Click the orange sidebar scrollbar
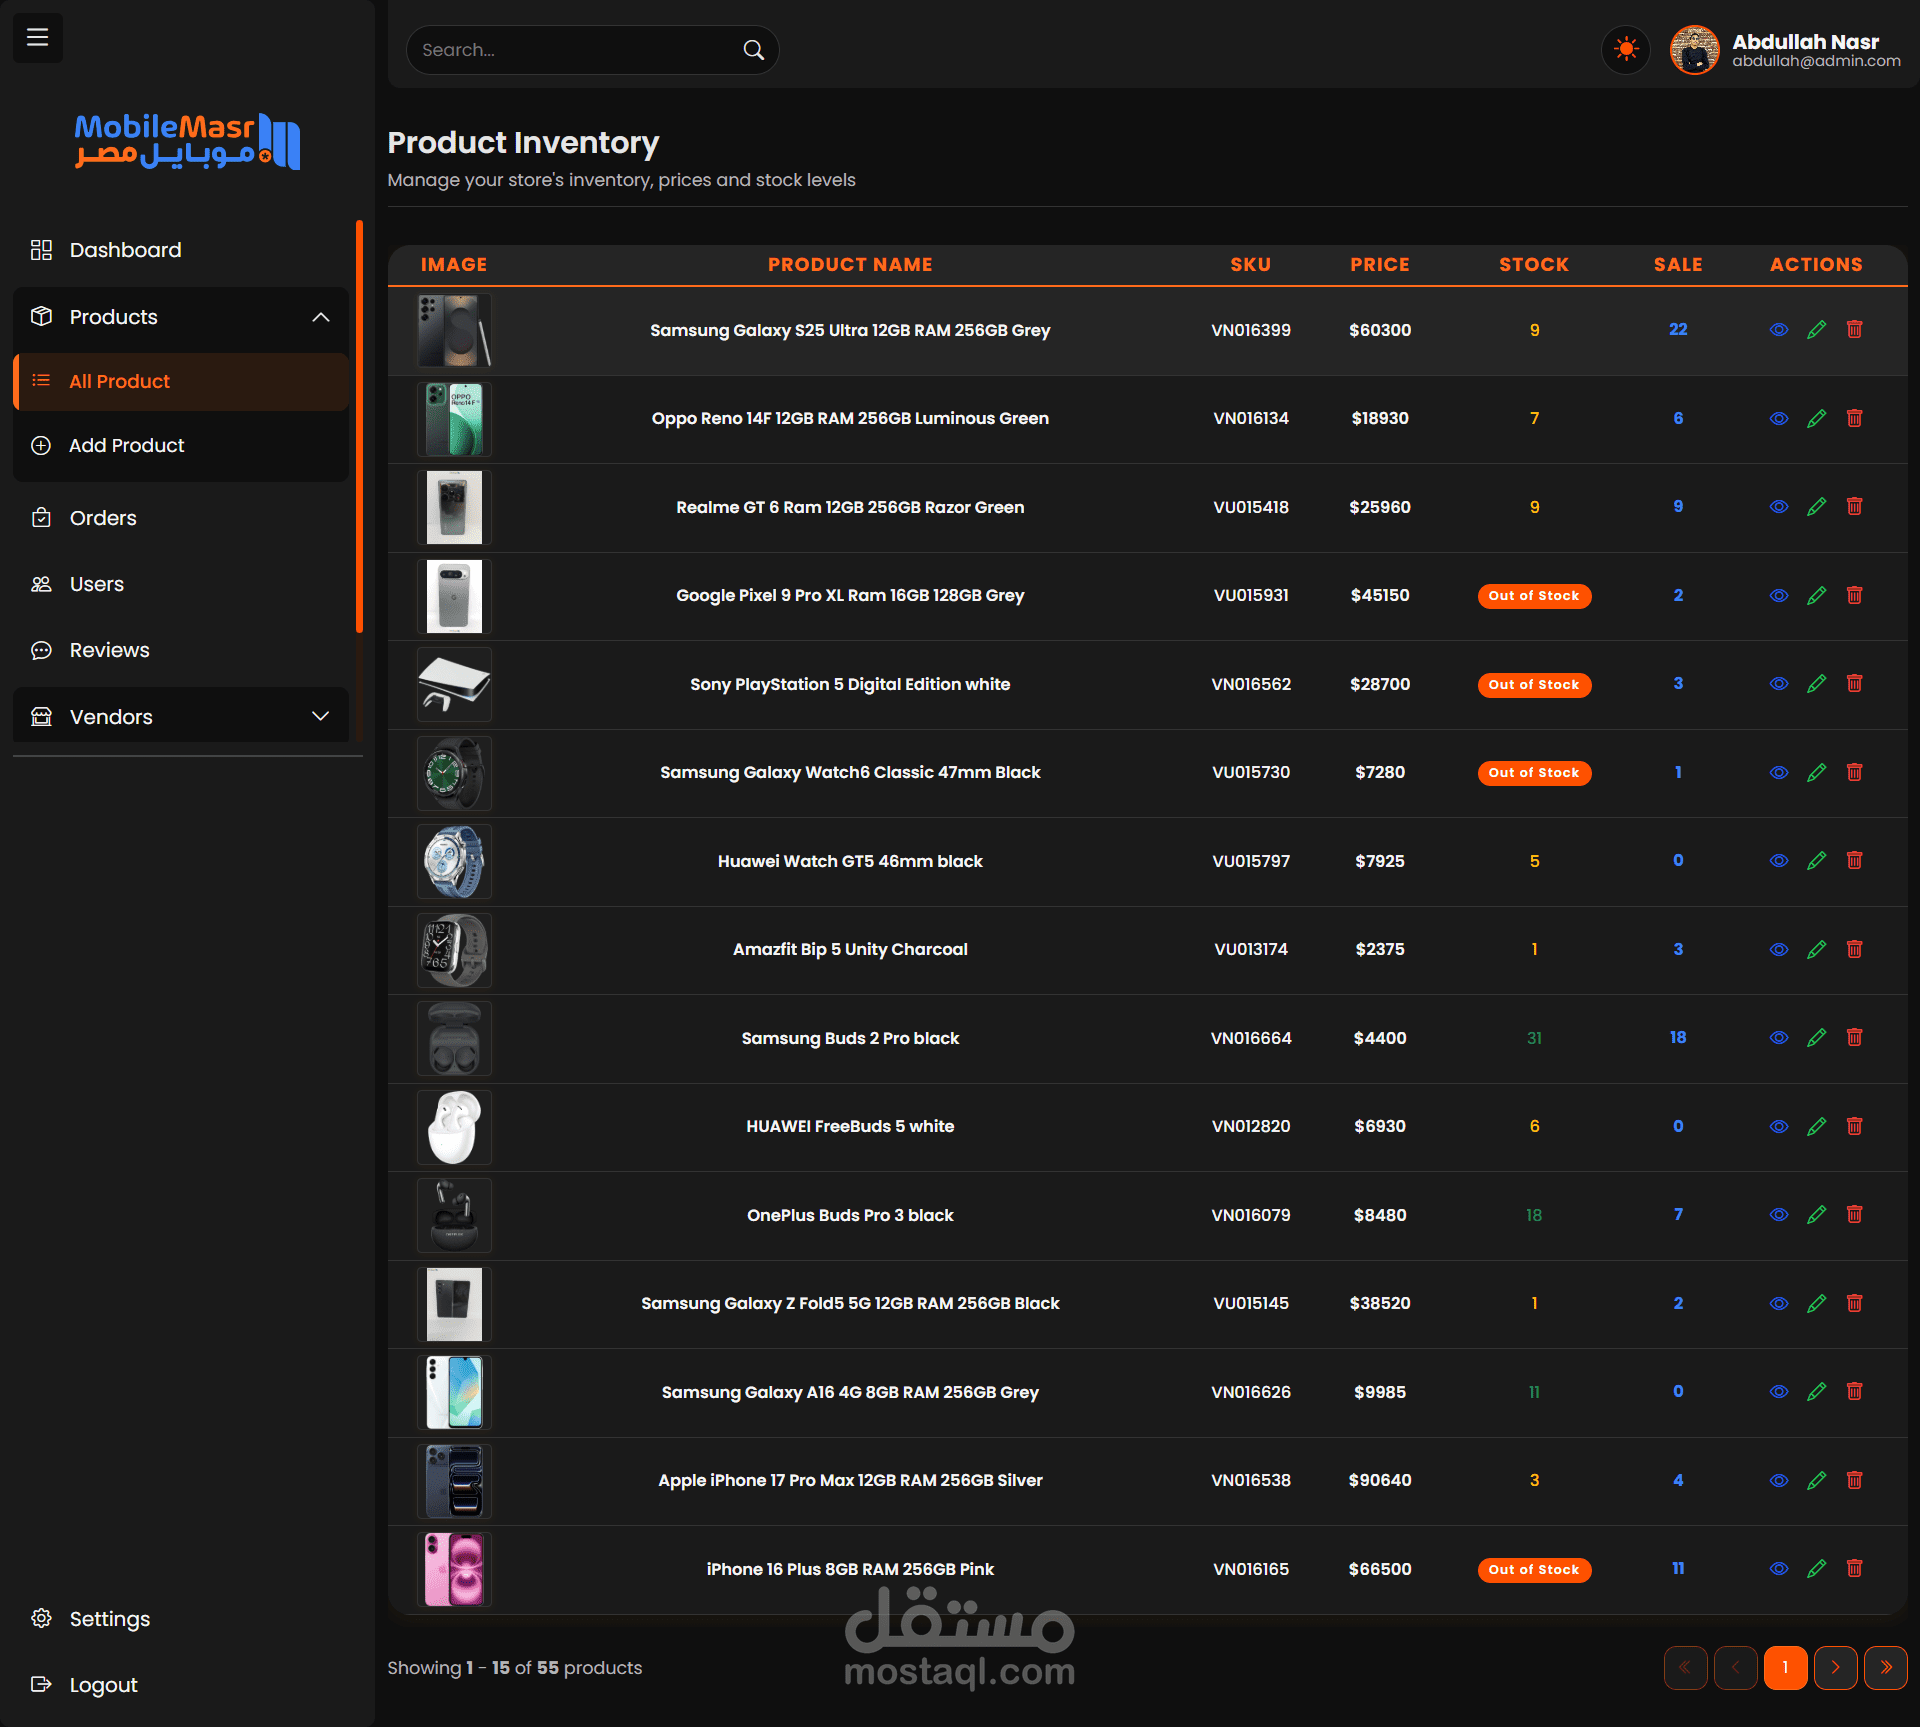 tap(359, 427)
